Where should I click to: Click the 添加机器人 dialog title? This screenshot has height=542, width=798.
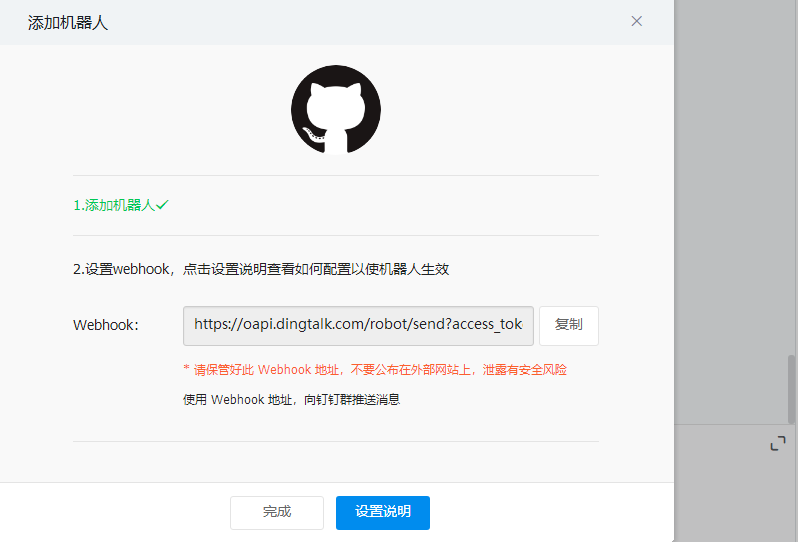68,23
